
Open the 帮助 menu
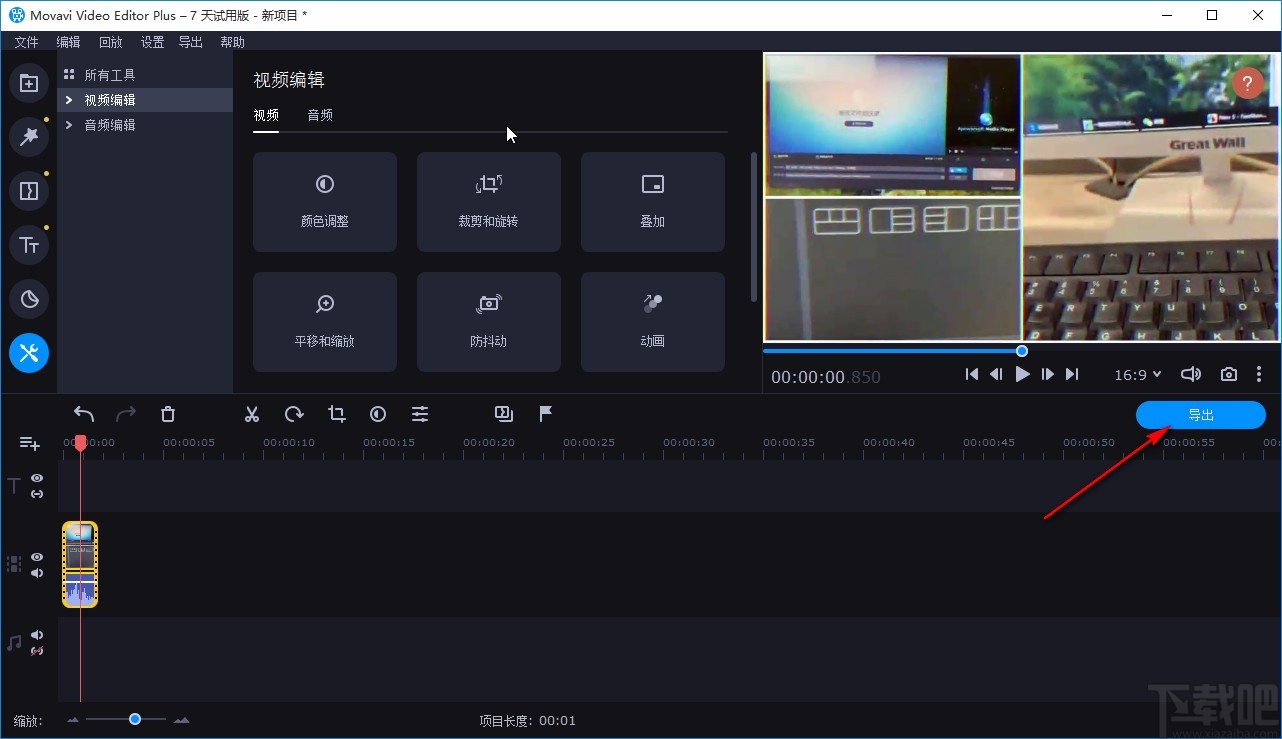click(232, 42)
